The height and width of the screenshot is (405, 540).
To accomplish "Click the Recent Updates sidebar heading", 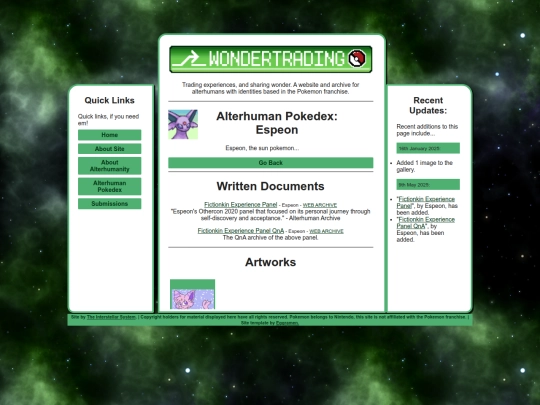I will (428, 105).
